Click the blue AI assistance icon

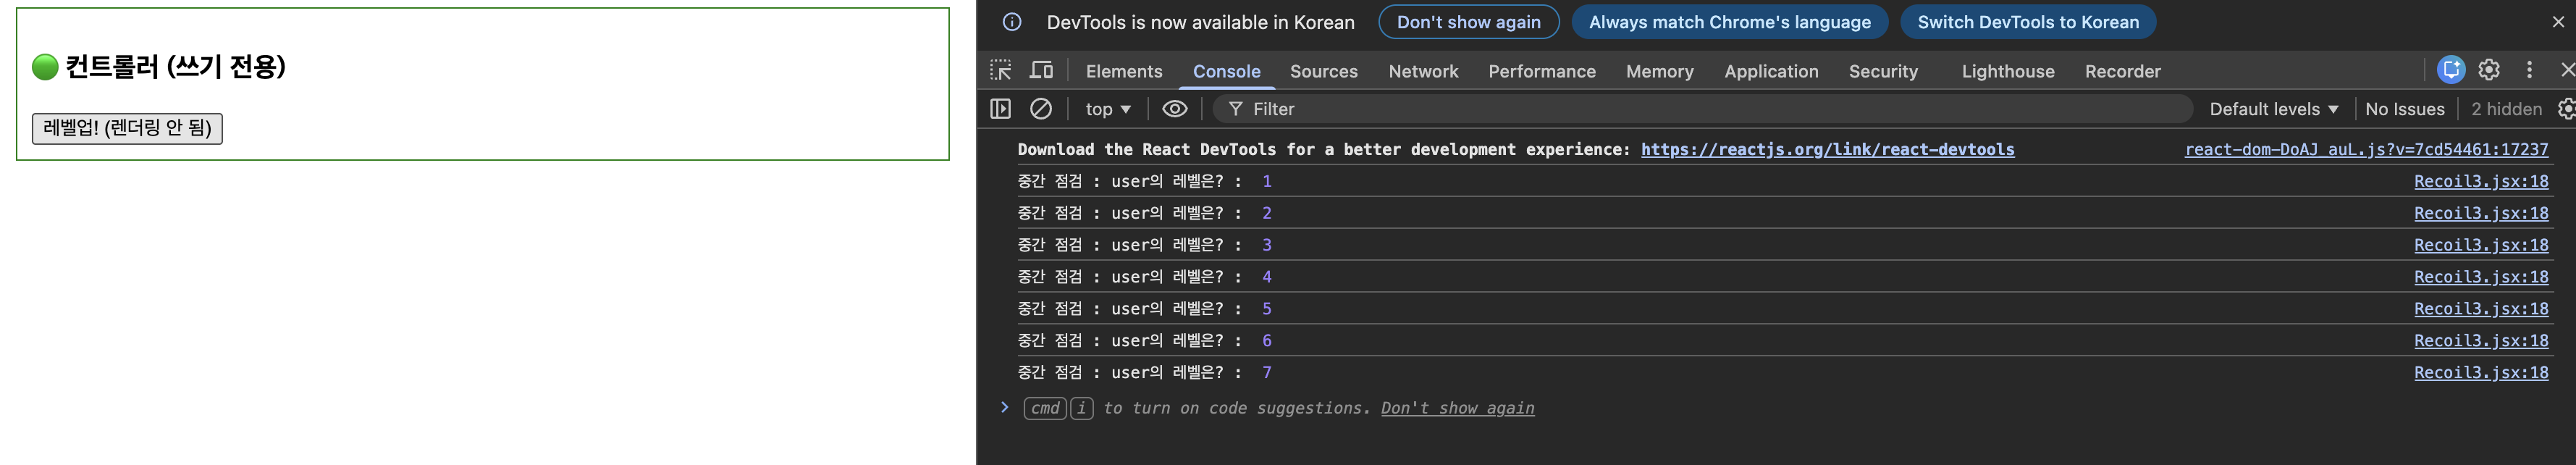2450,70
